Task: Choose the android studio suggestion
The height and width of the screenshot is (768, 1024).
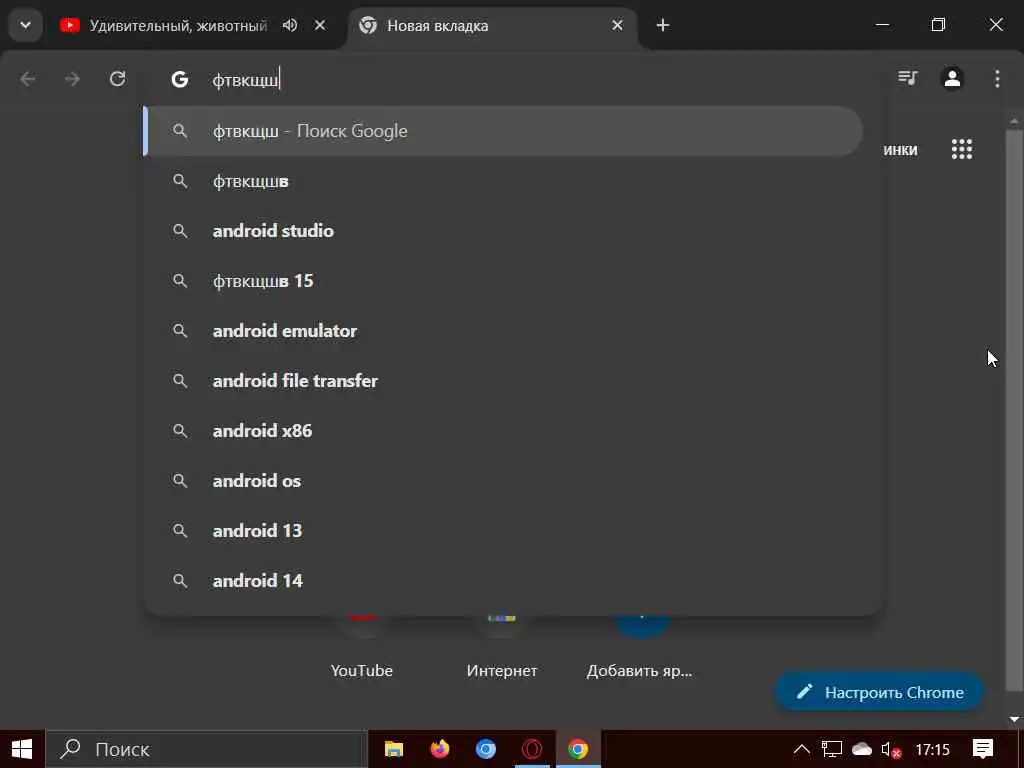Action: coord(503,231)
